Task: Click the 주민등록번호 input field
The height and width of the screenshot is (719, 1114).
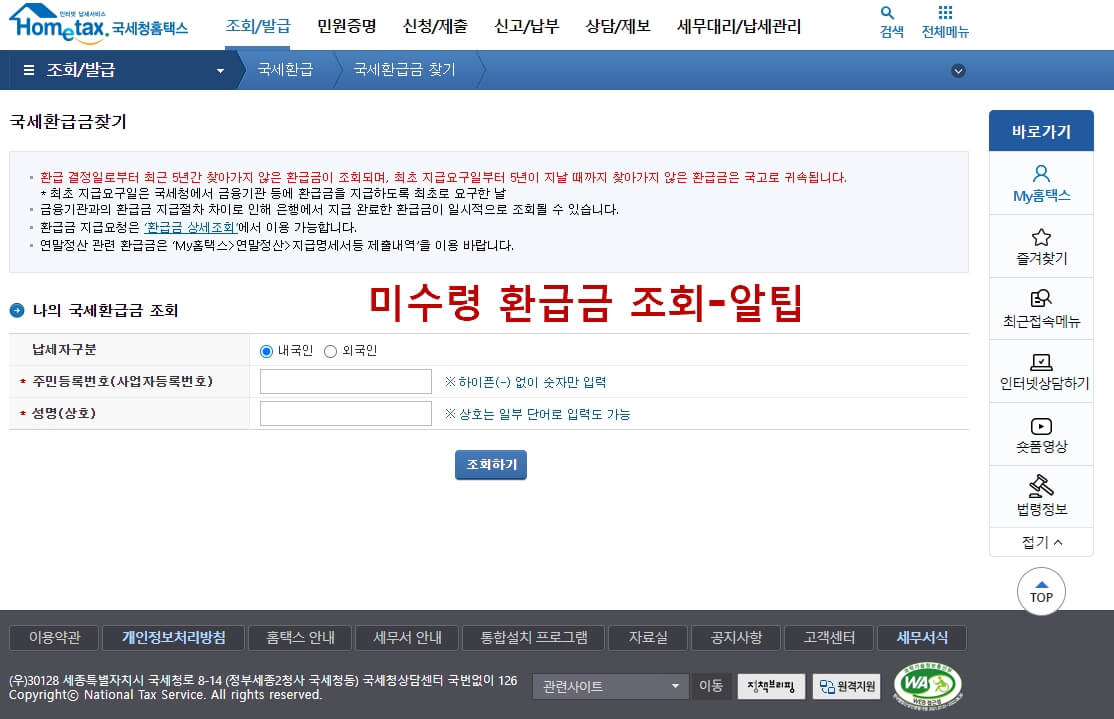Action: point(345,381)
